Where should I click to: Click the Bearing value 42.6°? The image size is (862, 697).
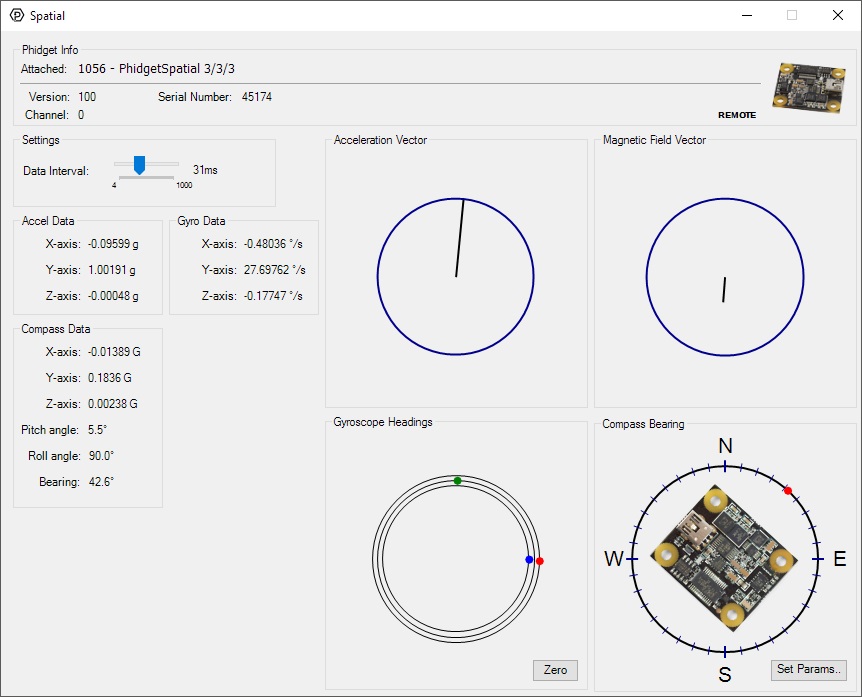[102, 482]
